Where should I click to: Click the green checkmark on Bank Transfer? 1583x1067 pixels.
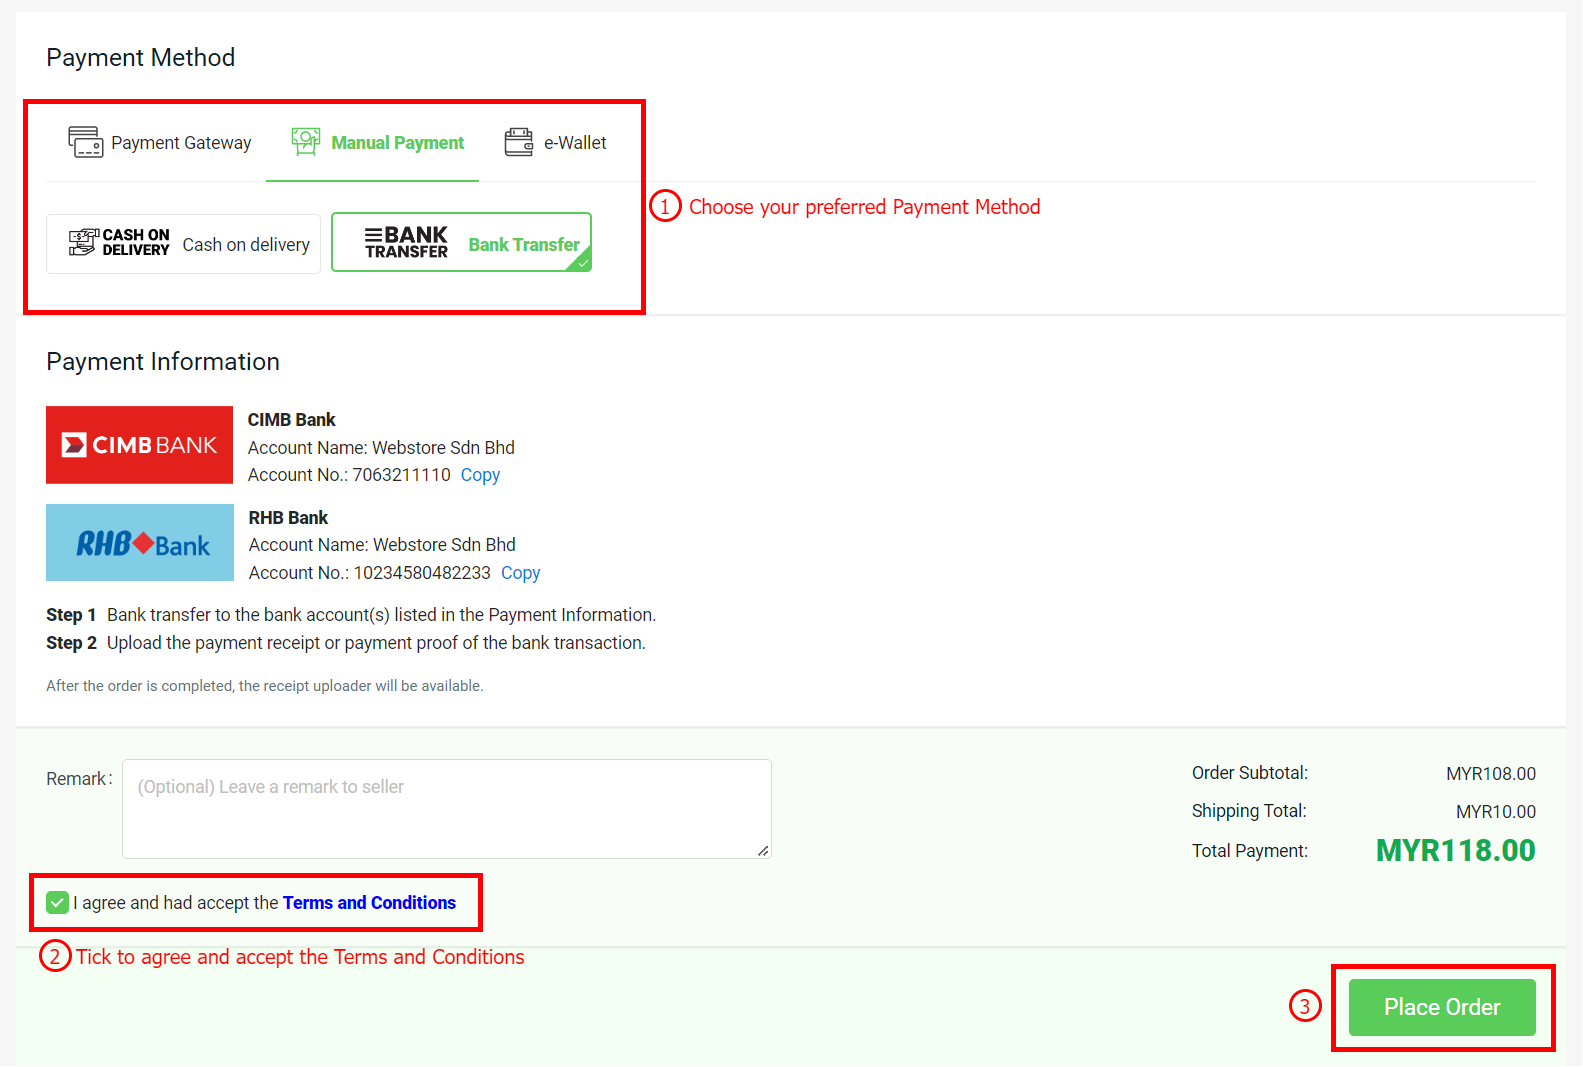[583, 264]
